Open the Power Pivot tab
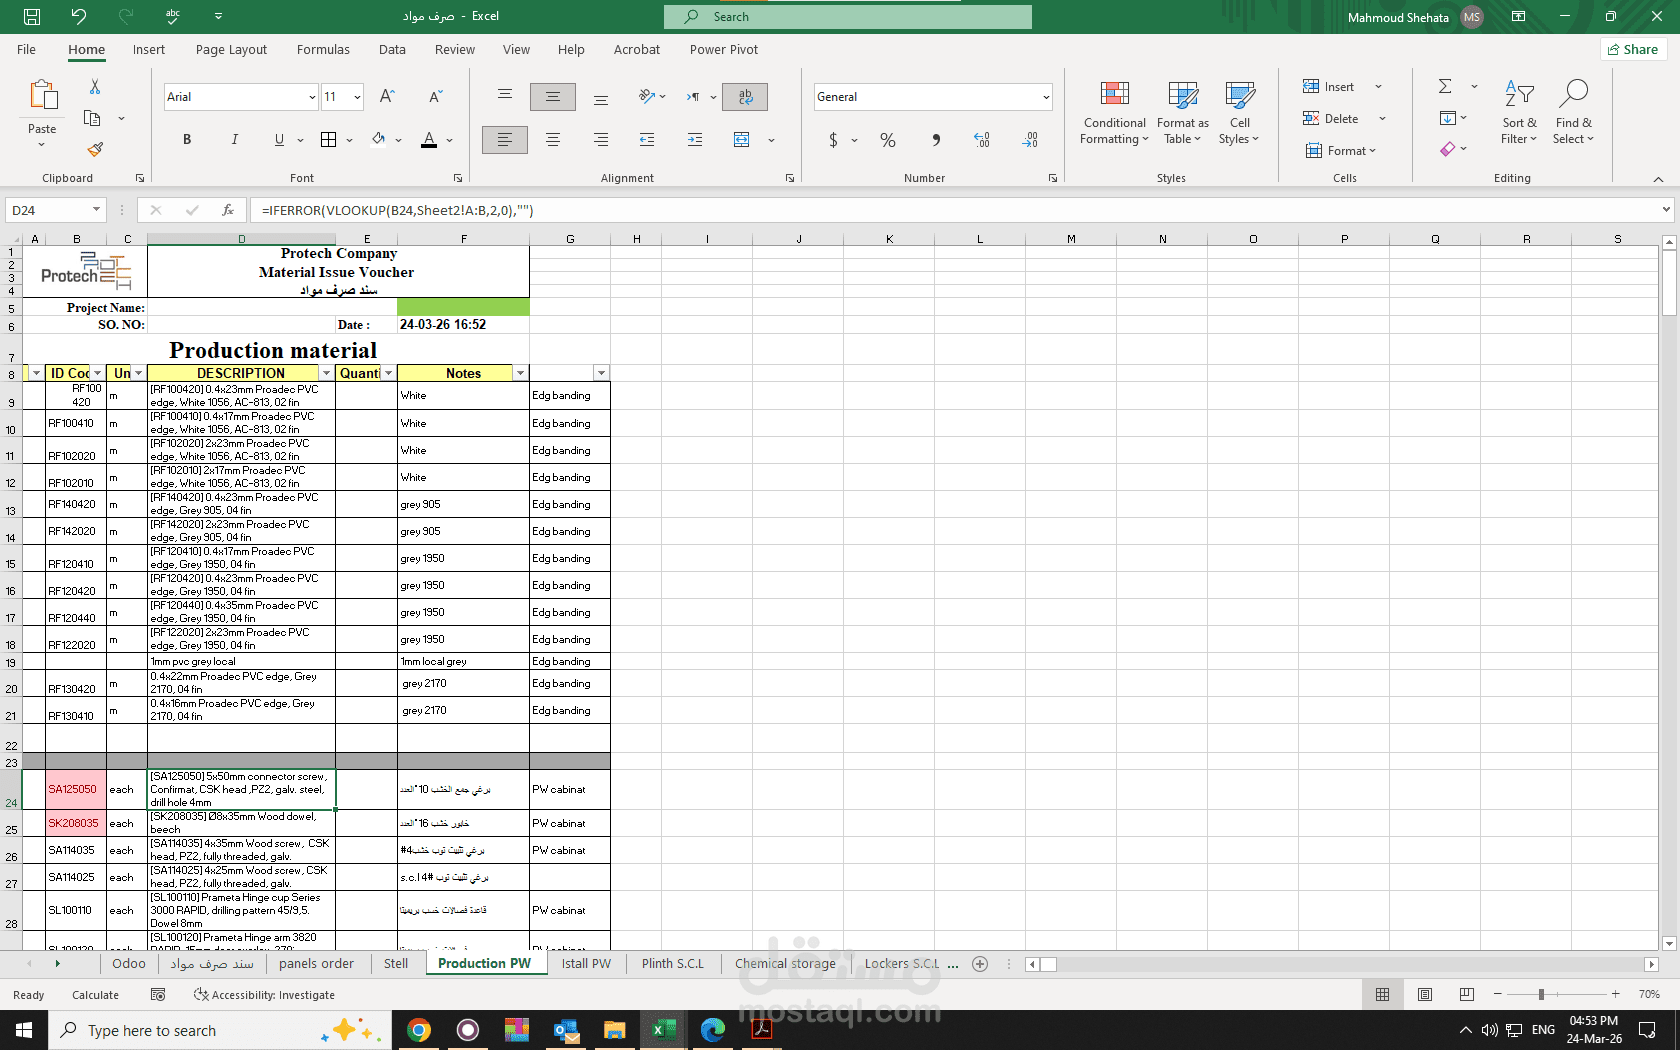 (724, 50)
